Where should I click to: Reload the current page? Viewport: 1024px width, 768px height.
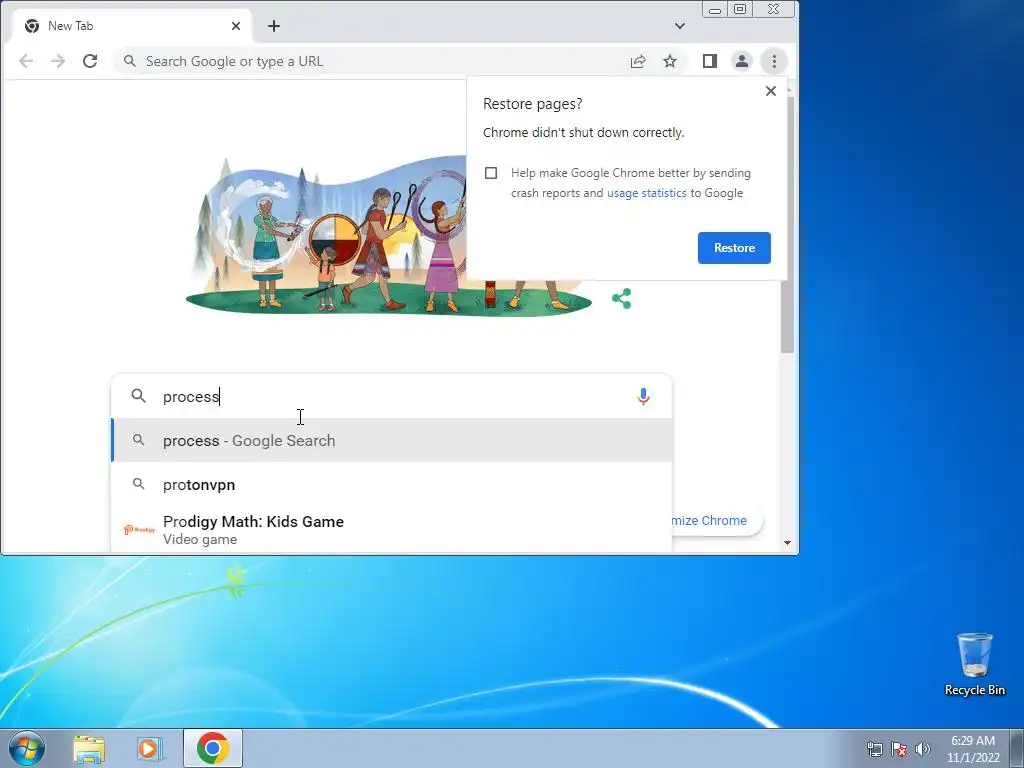(x=90, y=61)
